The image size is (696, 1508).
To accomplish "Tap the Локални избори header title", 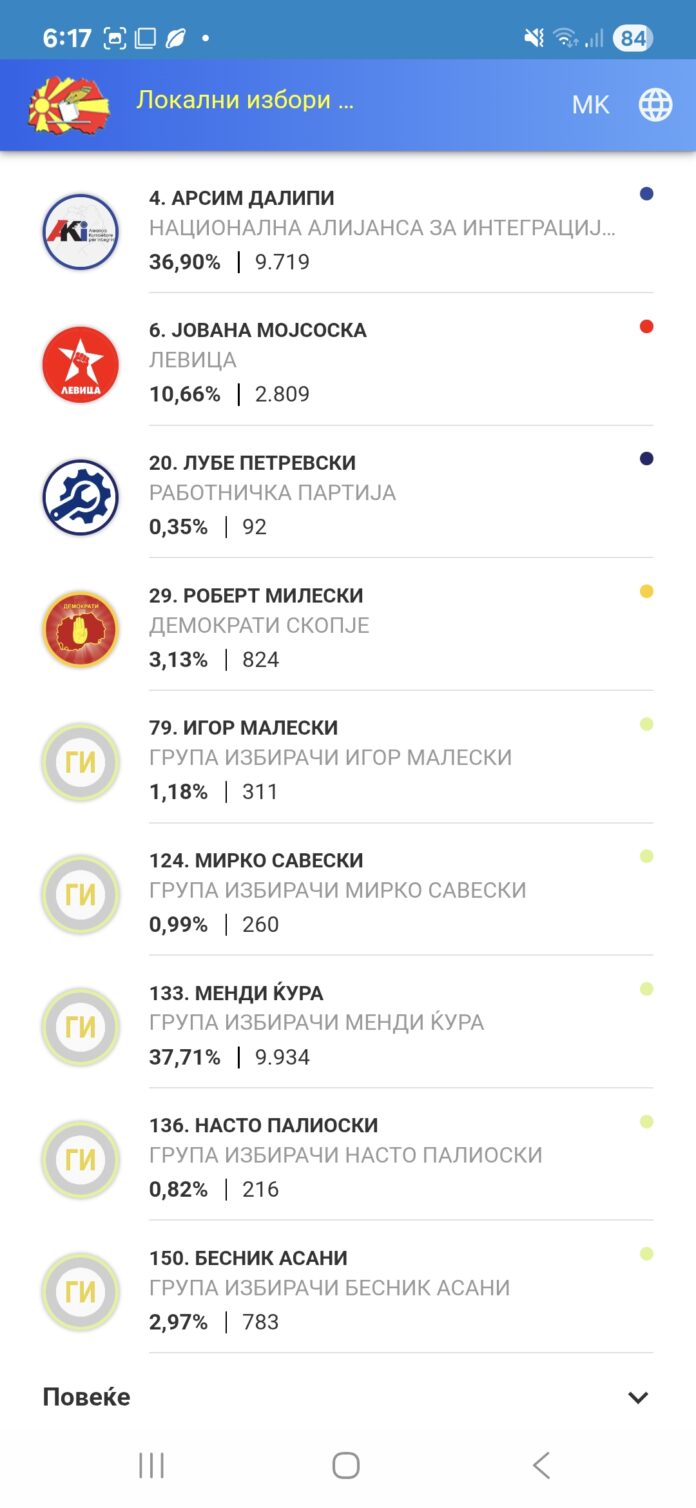I will tap(245, 100).
